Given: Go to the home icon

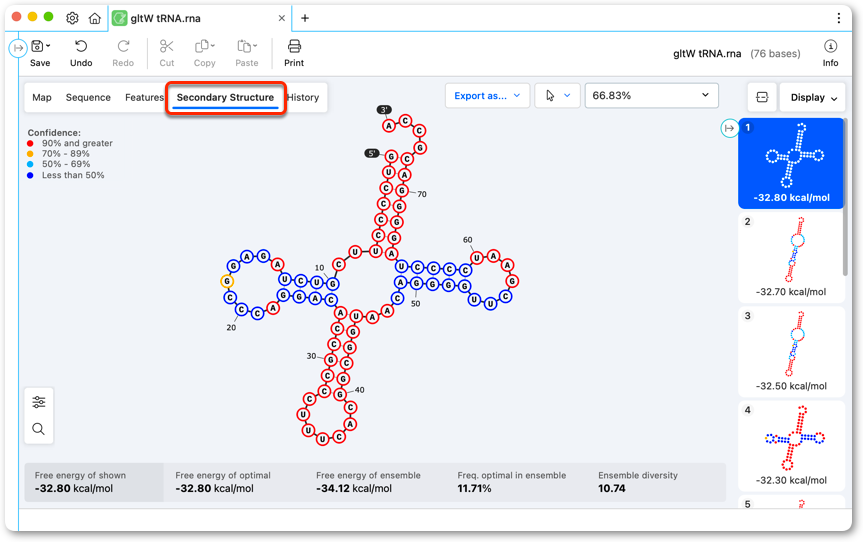Looking at the screenshot, I should pyautogui.click(x=95, y=18).
